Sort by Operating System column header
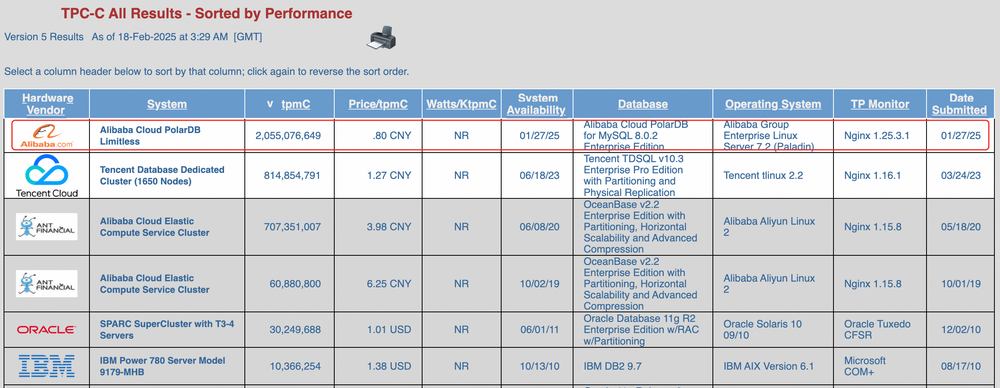 point(773,104)
